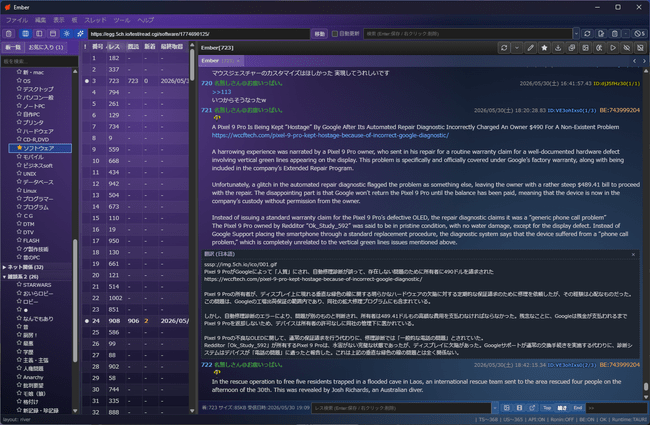
Task: Click the 板を検索 board search field
Action: 39,61
